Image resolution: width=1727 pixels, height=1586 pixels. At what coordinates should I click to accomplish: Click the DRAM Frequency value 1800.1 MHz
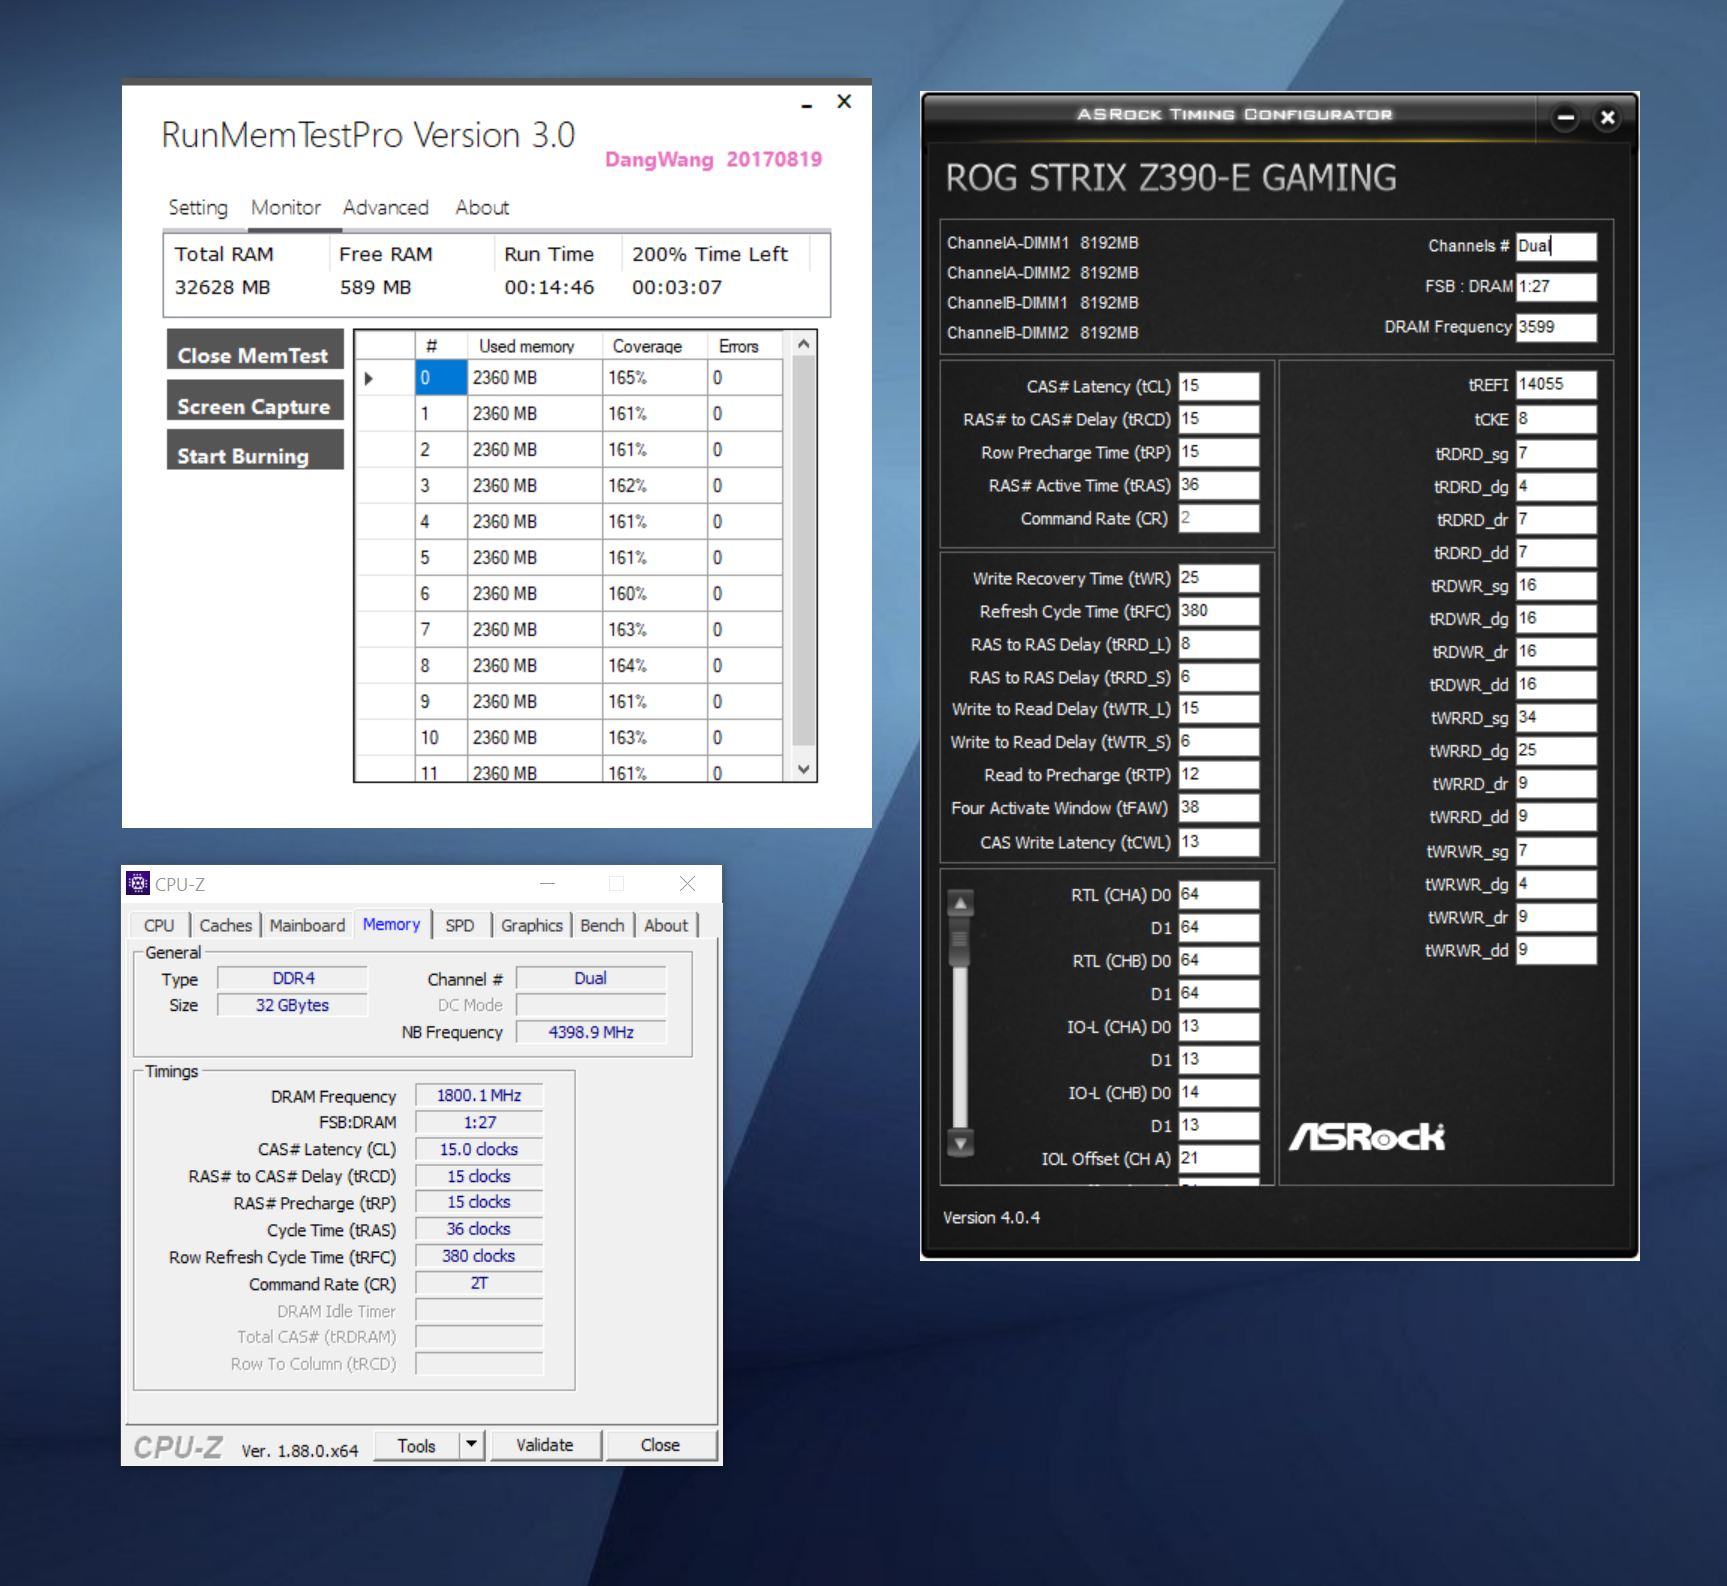479,1096
